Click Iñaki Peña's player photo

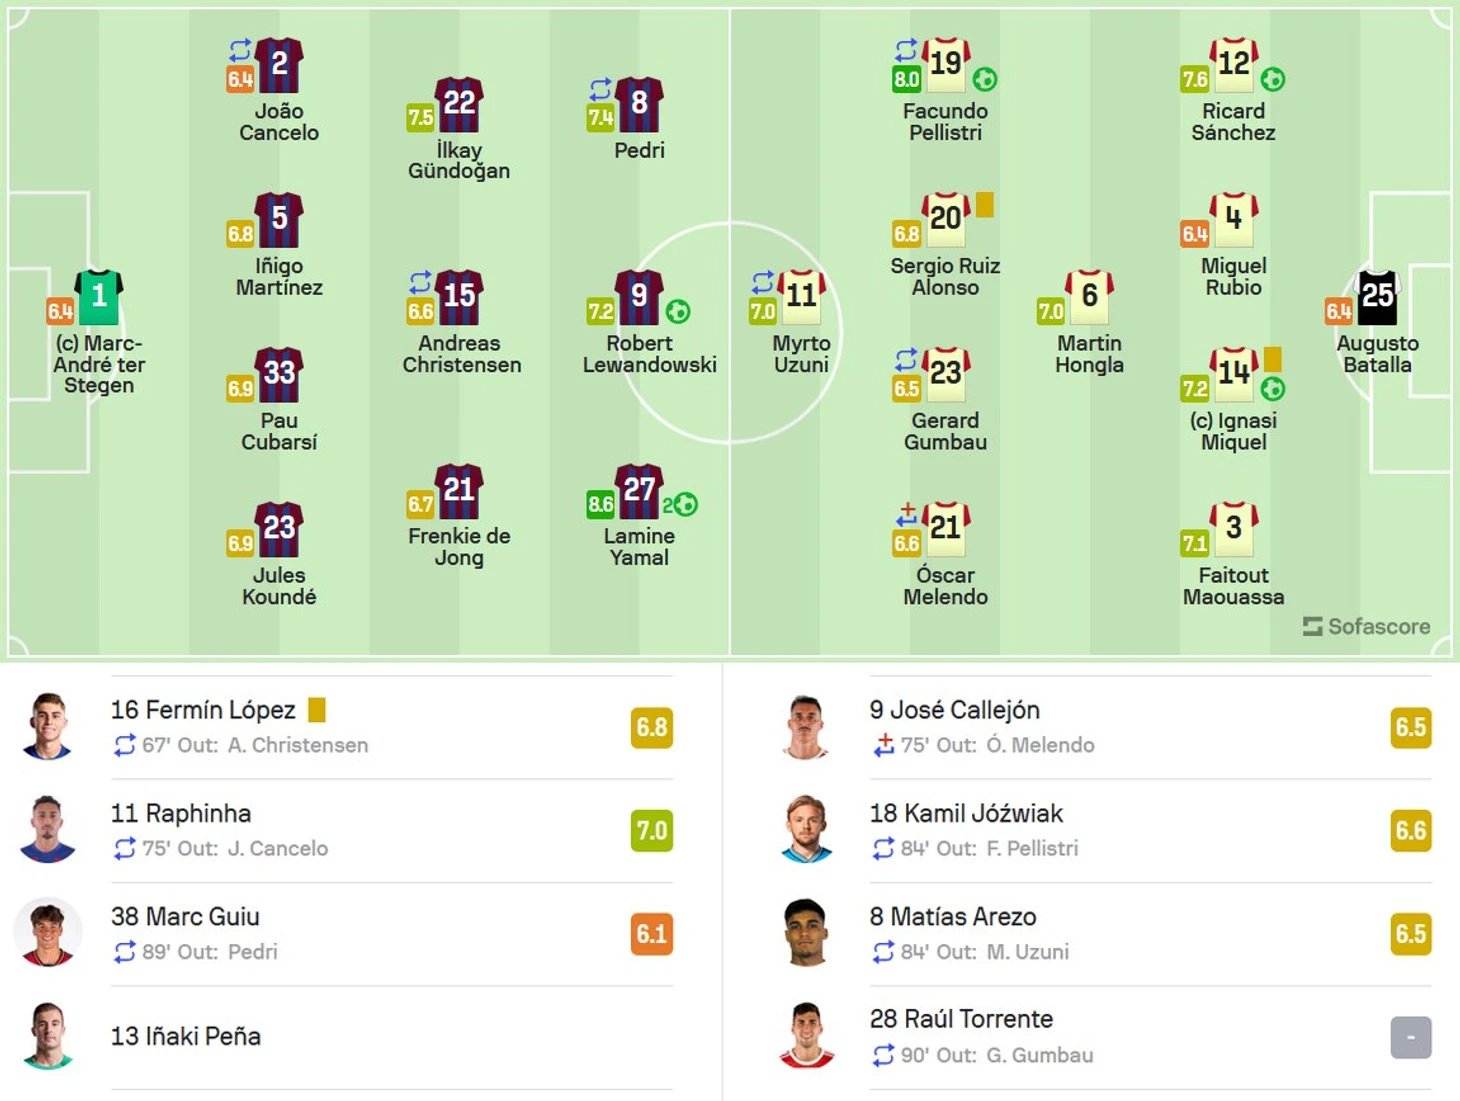click(x=48, y=1036)
